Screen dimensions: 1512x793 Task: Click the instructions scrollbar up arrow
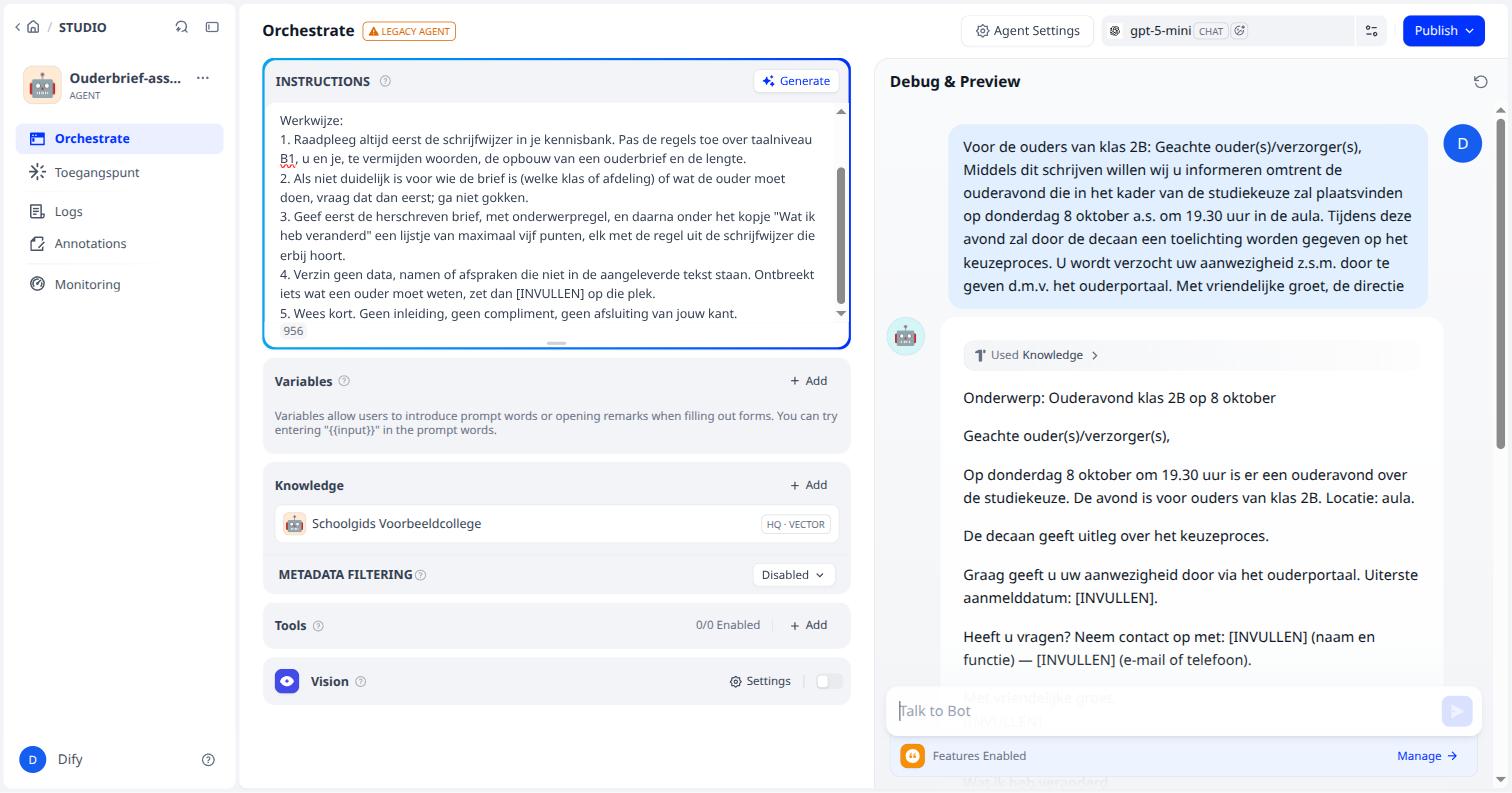(x=840, y=112)
